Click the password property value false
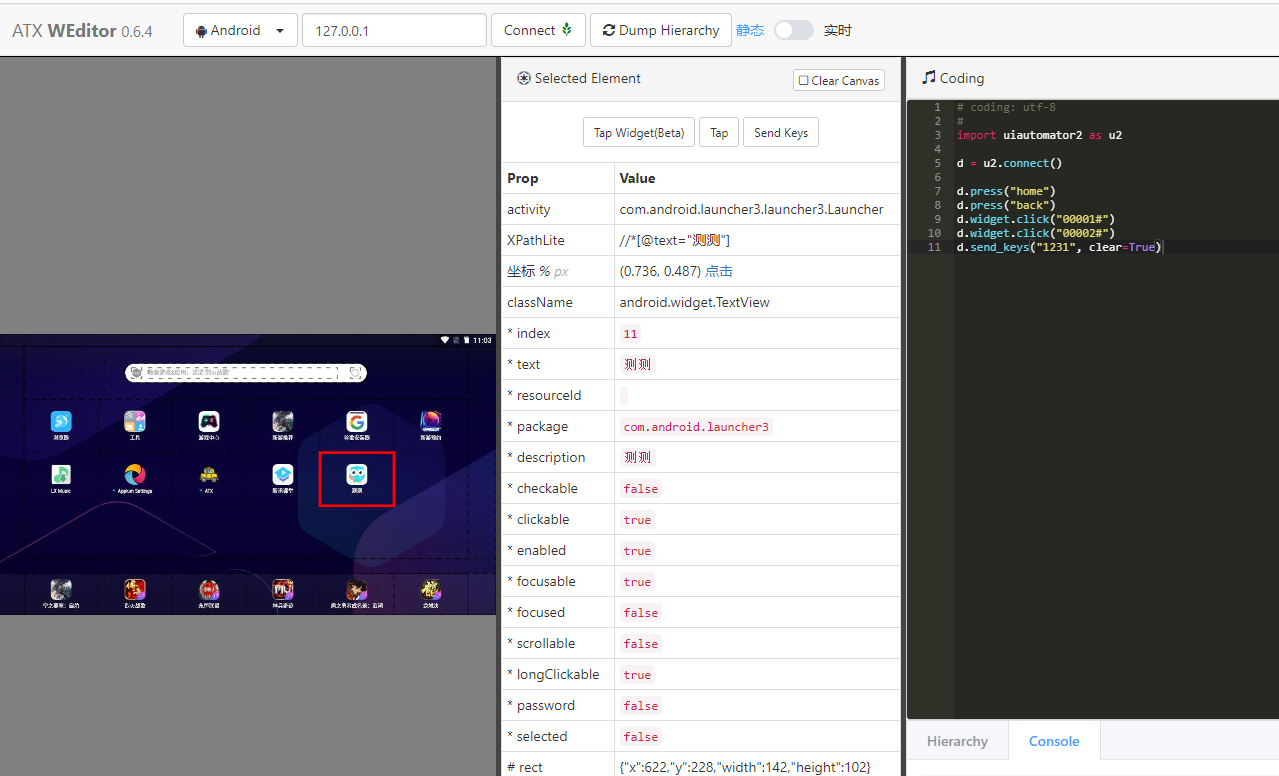 641,705
